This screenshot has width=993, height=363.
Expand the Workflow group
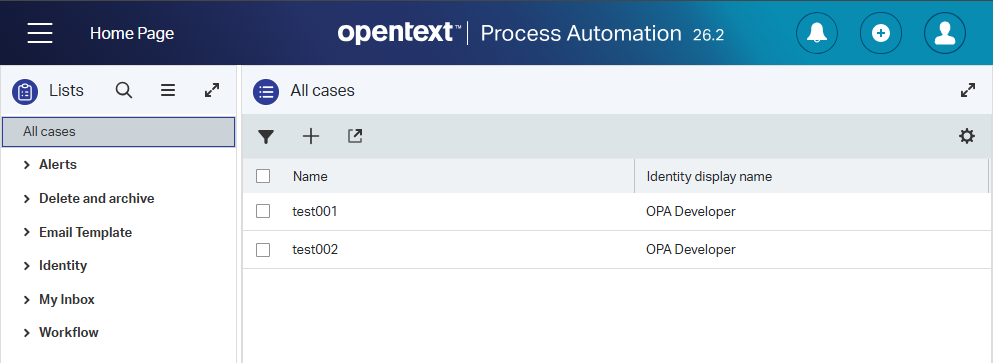[27, 333]
